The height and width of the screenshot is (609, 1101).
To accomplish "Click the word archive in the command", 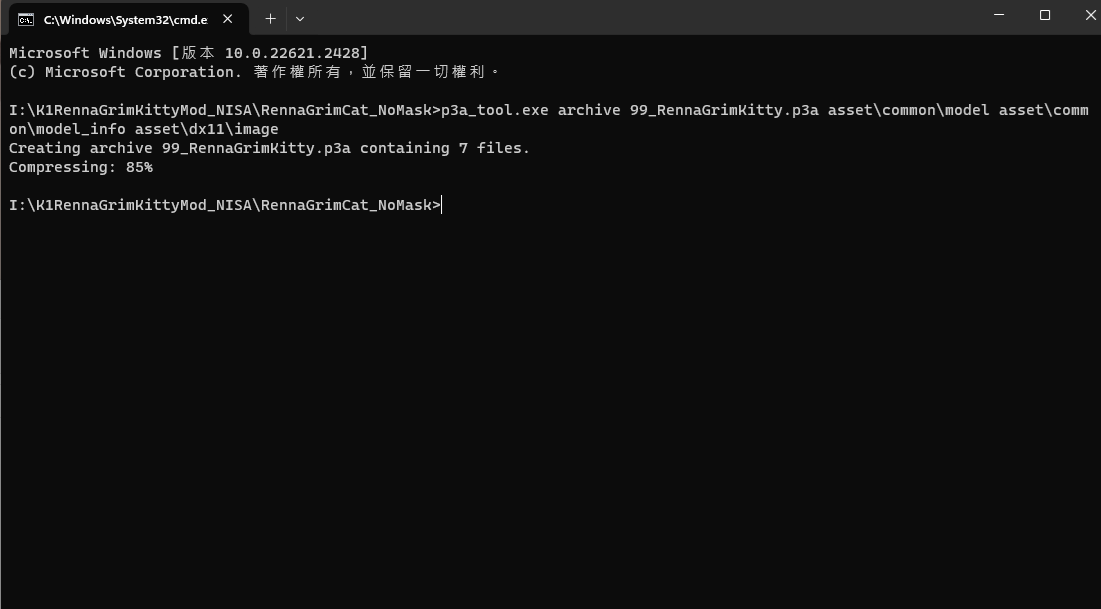I will click(x=589, y=110).
